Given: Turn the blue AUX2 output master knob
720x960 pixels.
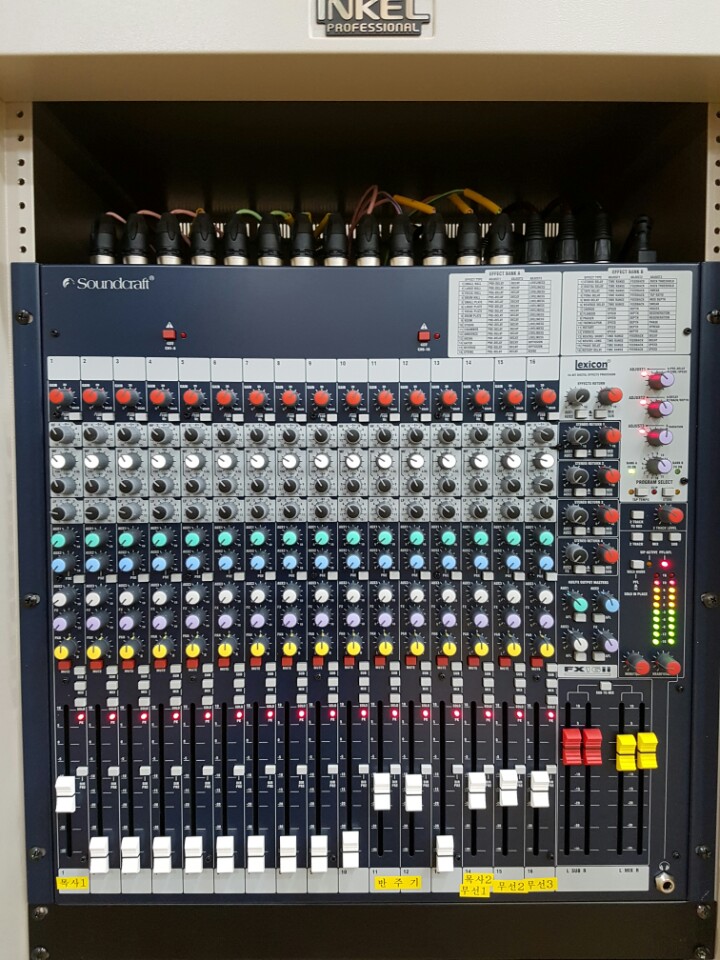Looking at the screenshot, I should pos(609,604).
